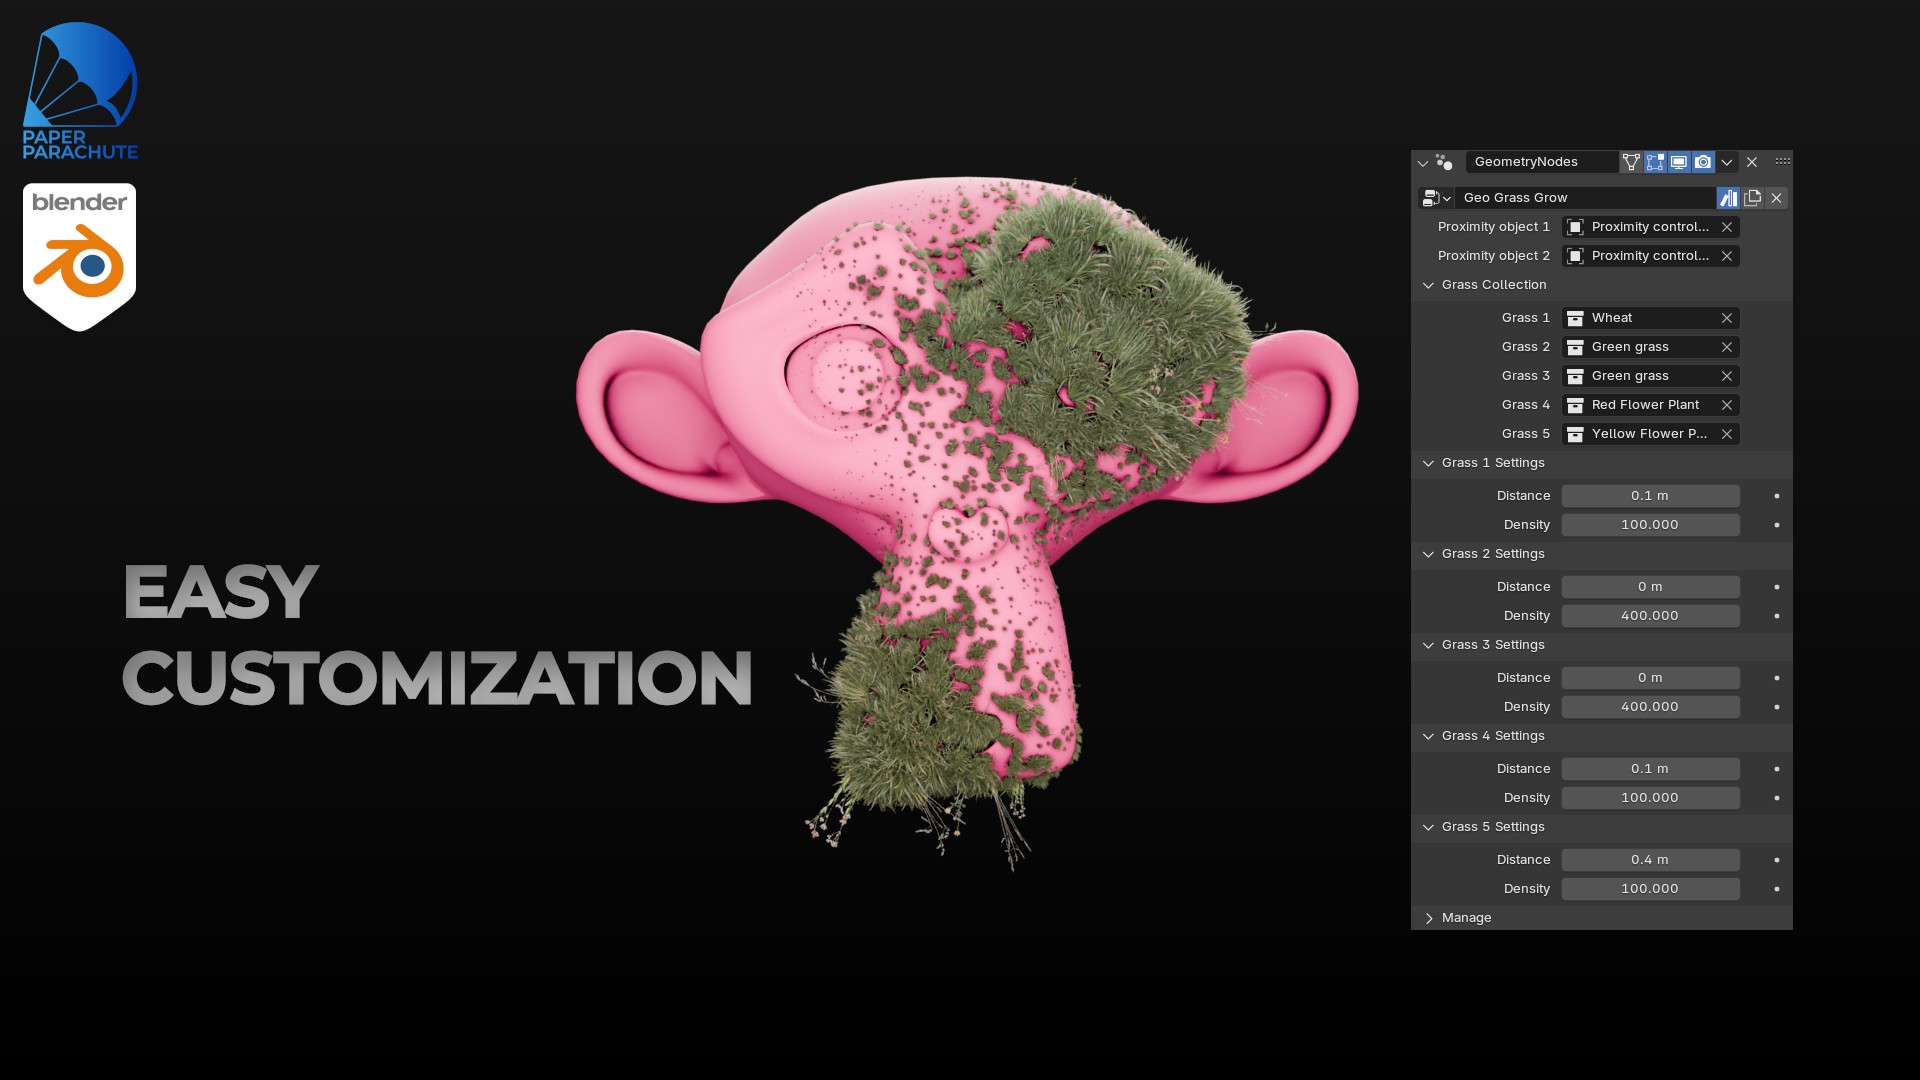Clear the Wheat collection field
This screenshot has width=1920, height=1080.
click(x=1727, y=318)
